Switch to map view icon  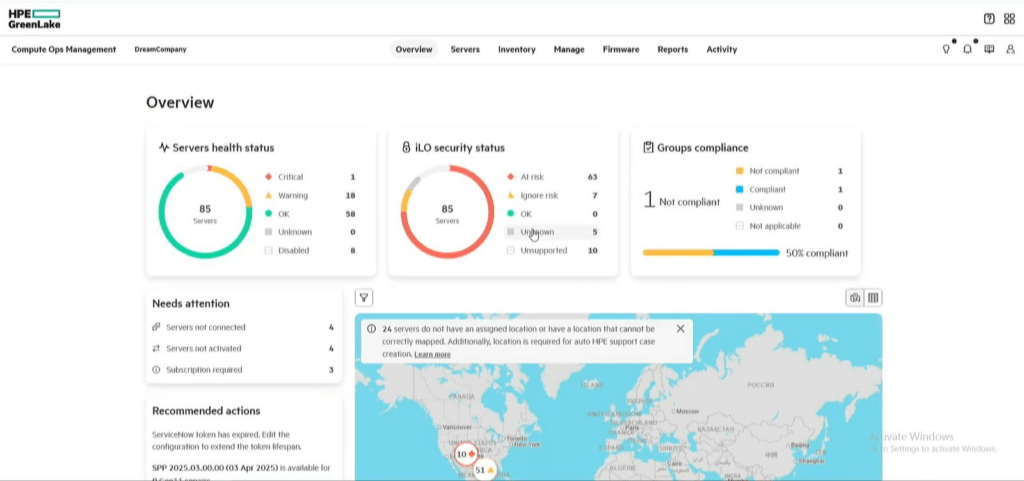tap(854, 298)
